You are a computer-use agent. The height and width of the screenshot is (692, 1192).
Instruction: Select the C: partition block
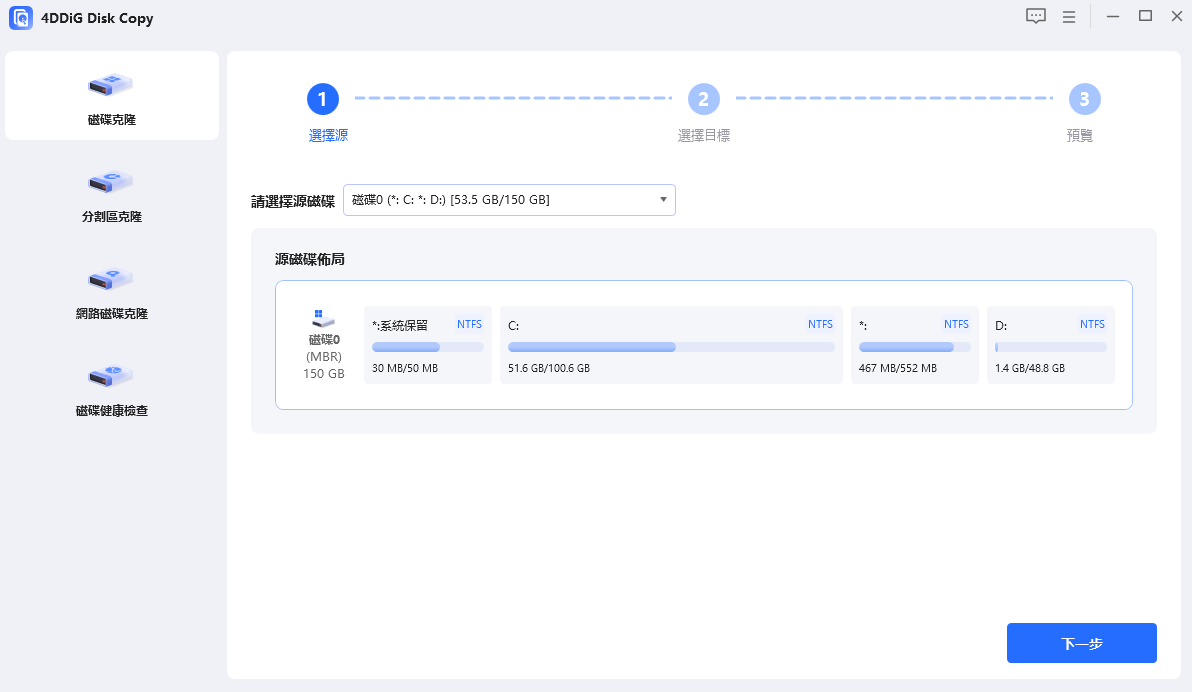click(x=671, y=345)
